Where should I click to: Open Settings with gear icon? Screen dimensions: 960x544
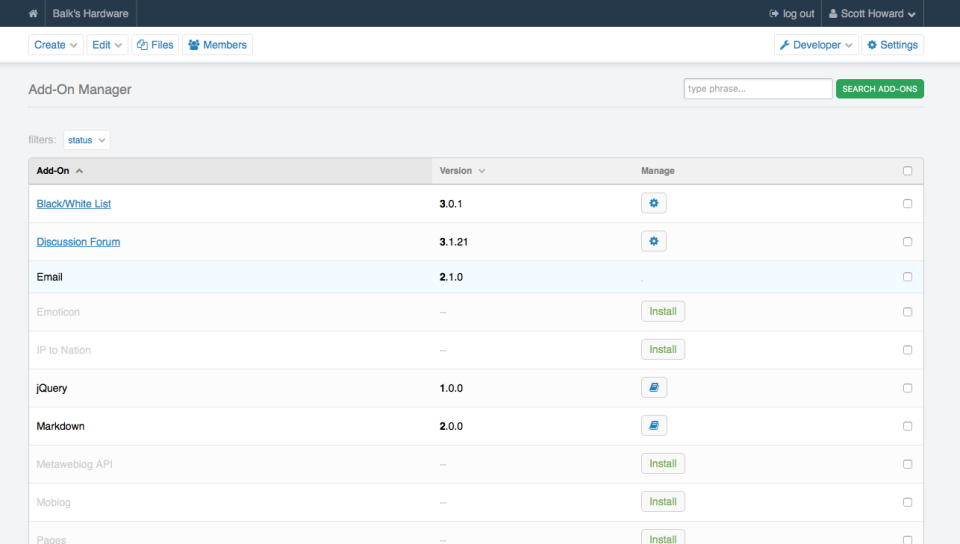tap(892, 45)
